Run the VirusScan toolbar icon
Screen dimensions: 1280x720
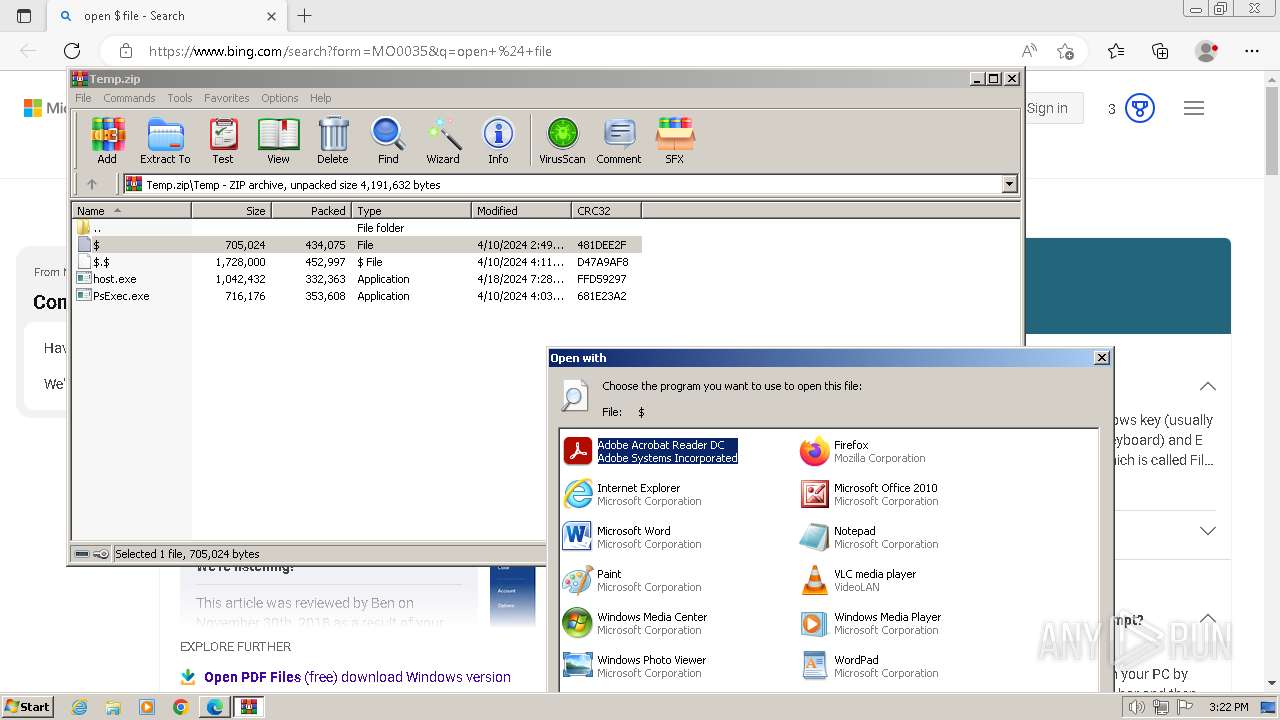tap(562, 140)
